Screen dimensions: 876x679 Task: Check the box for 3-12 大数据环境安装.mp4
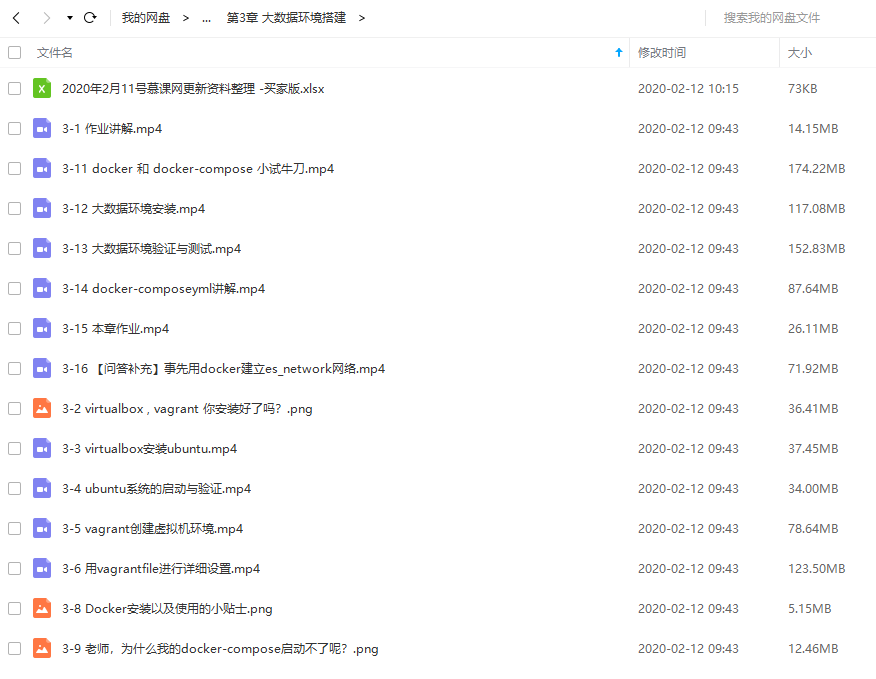[15, 208]
